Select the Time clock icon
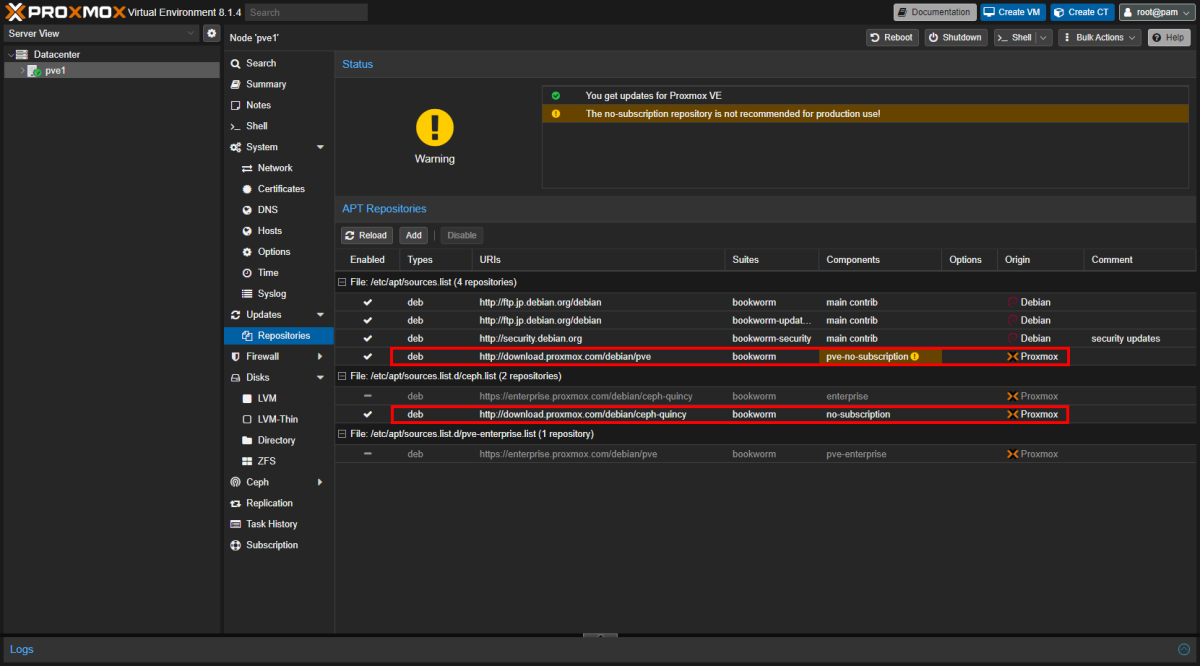 pos(247,273)
